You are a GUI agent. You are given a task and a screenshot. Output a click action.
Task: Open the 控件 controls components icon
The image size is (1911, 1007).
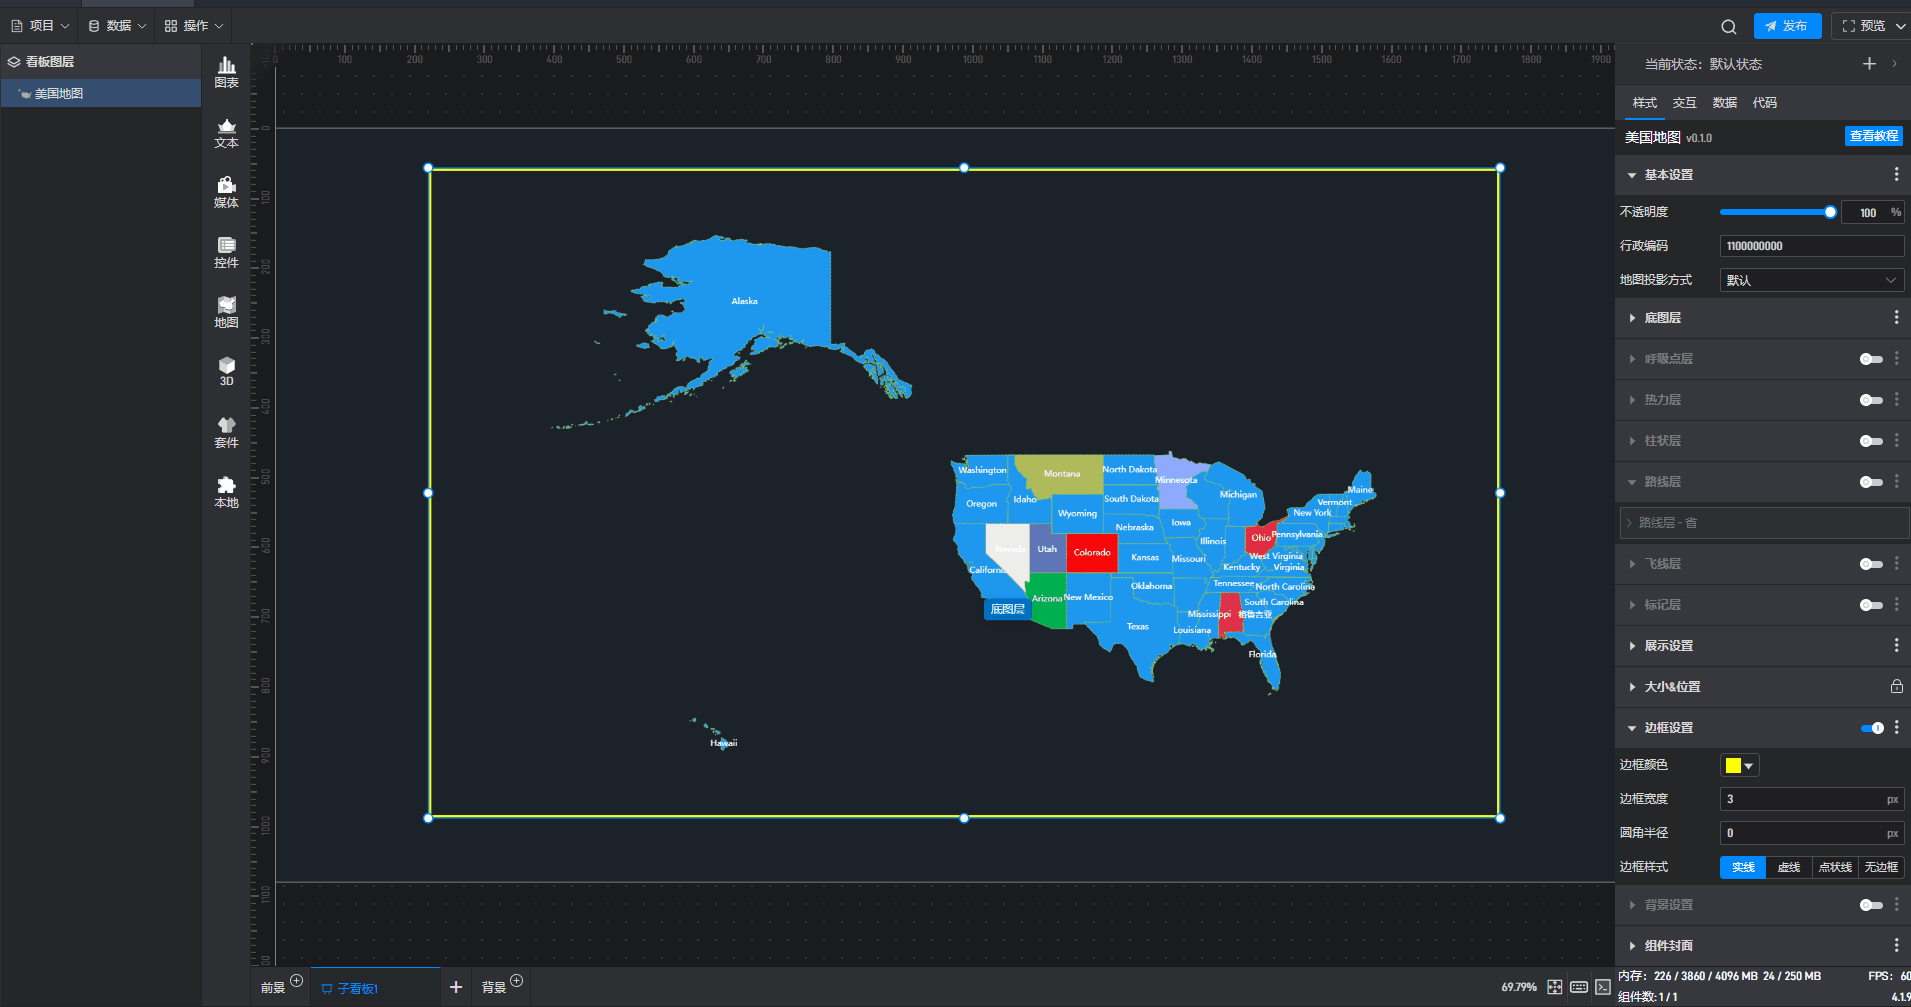pyautogui.click(x=226, y=252)
